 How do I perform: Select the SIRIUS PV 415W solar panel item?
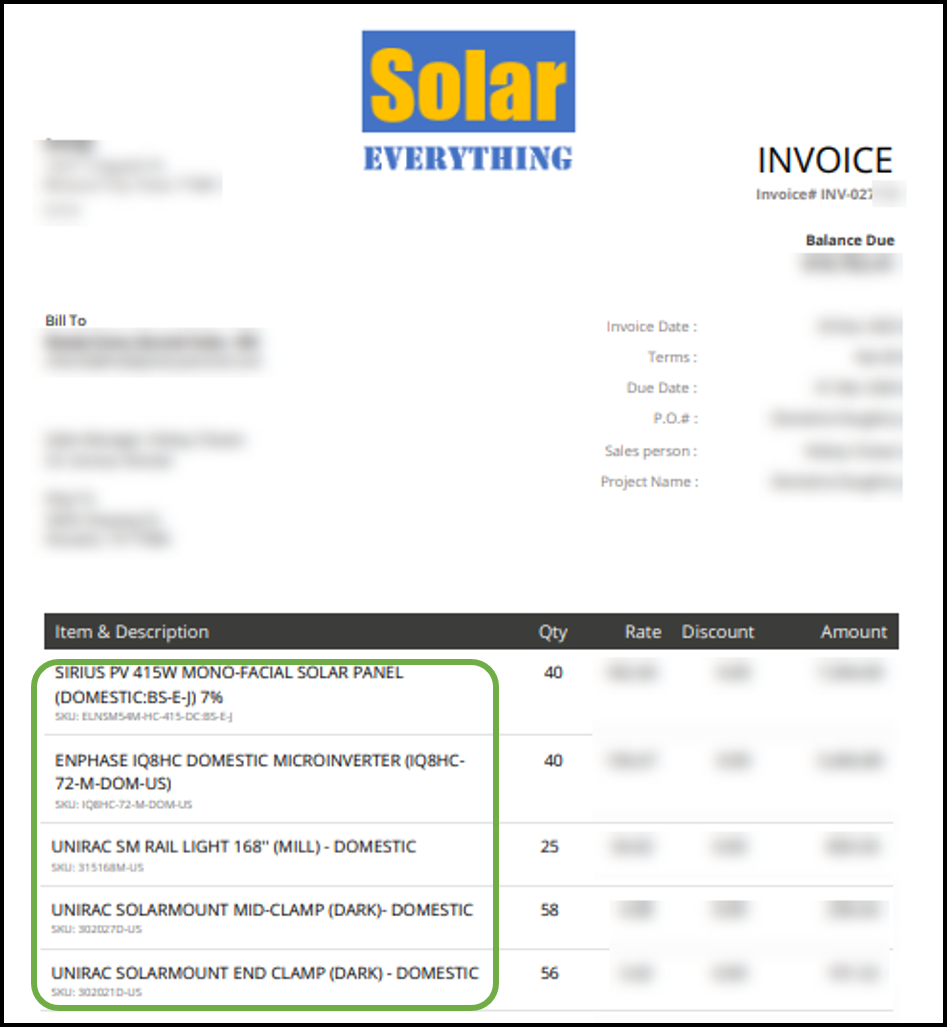[229, 684]
